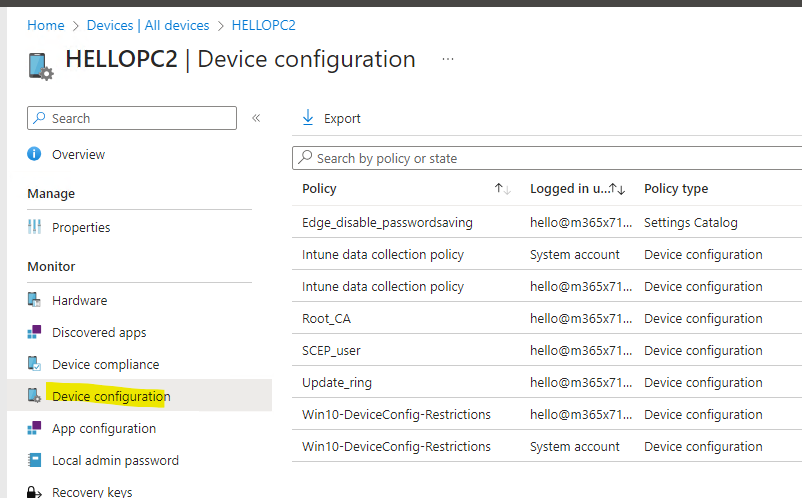Select Discovered apps menu item

coord(99,332)
